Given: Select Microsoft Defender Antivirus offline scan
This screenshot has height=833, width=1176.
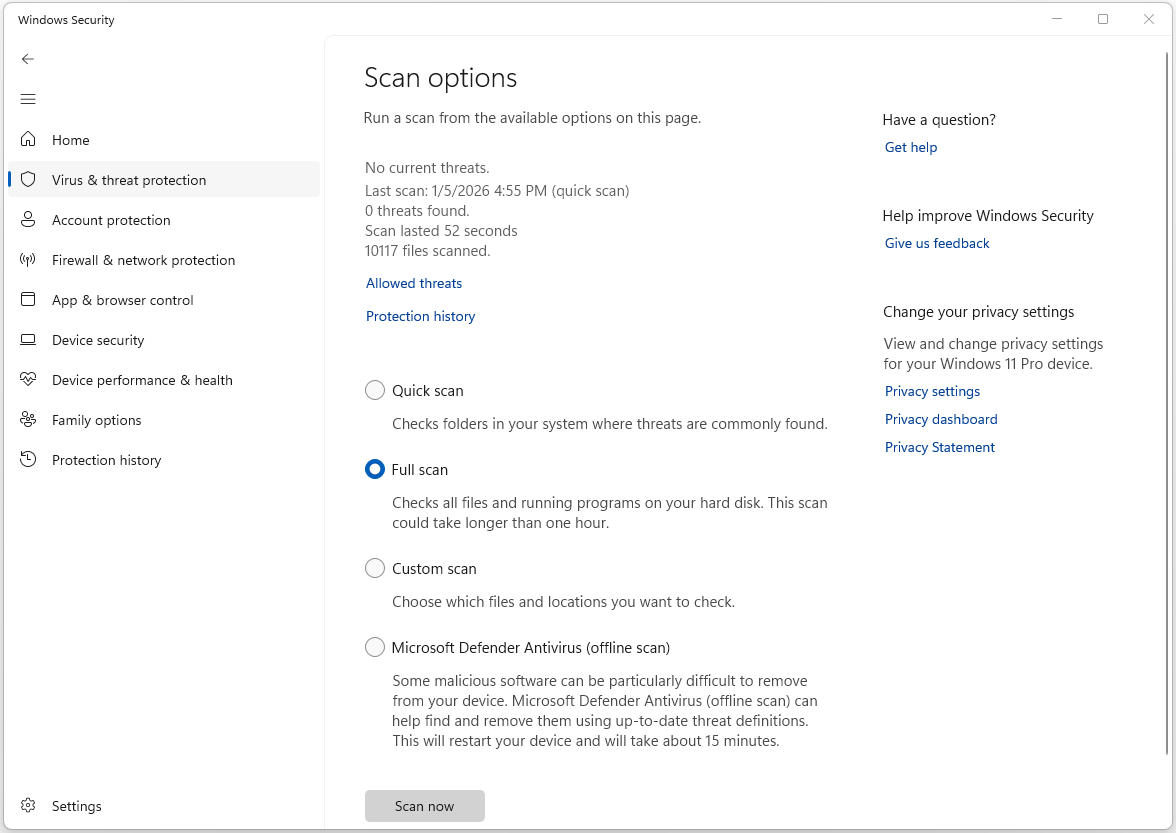Looking at the screenshot, I should [375, 647].
